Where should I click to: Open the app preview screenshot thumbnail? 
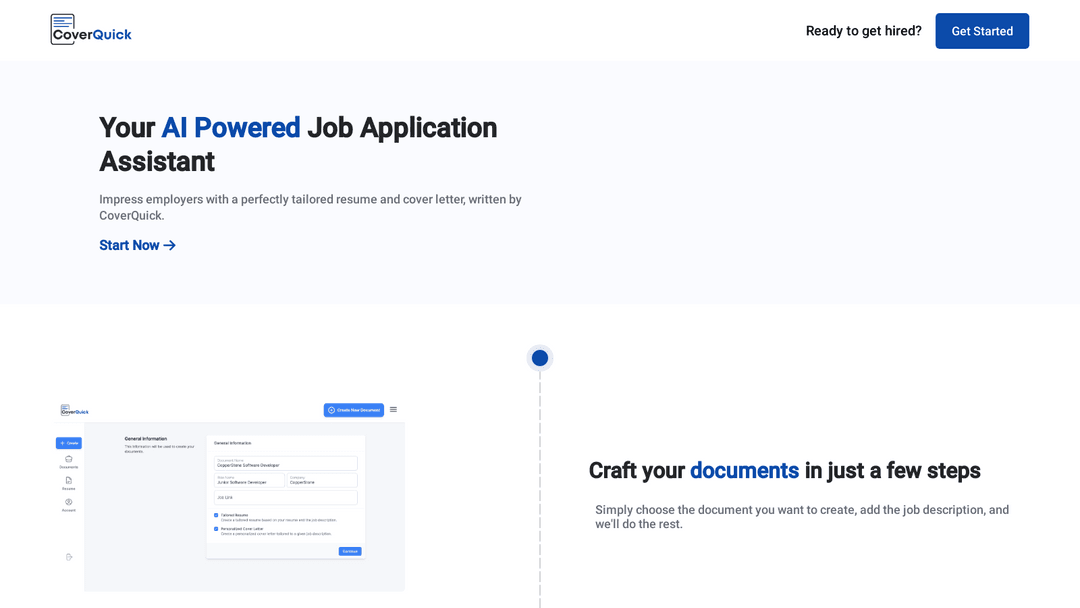pyautogui.click(x=230, y=496)
